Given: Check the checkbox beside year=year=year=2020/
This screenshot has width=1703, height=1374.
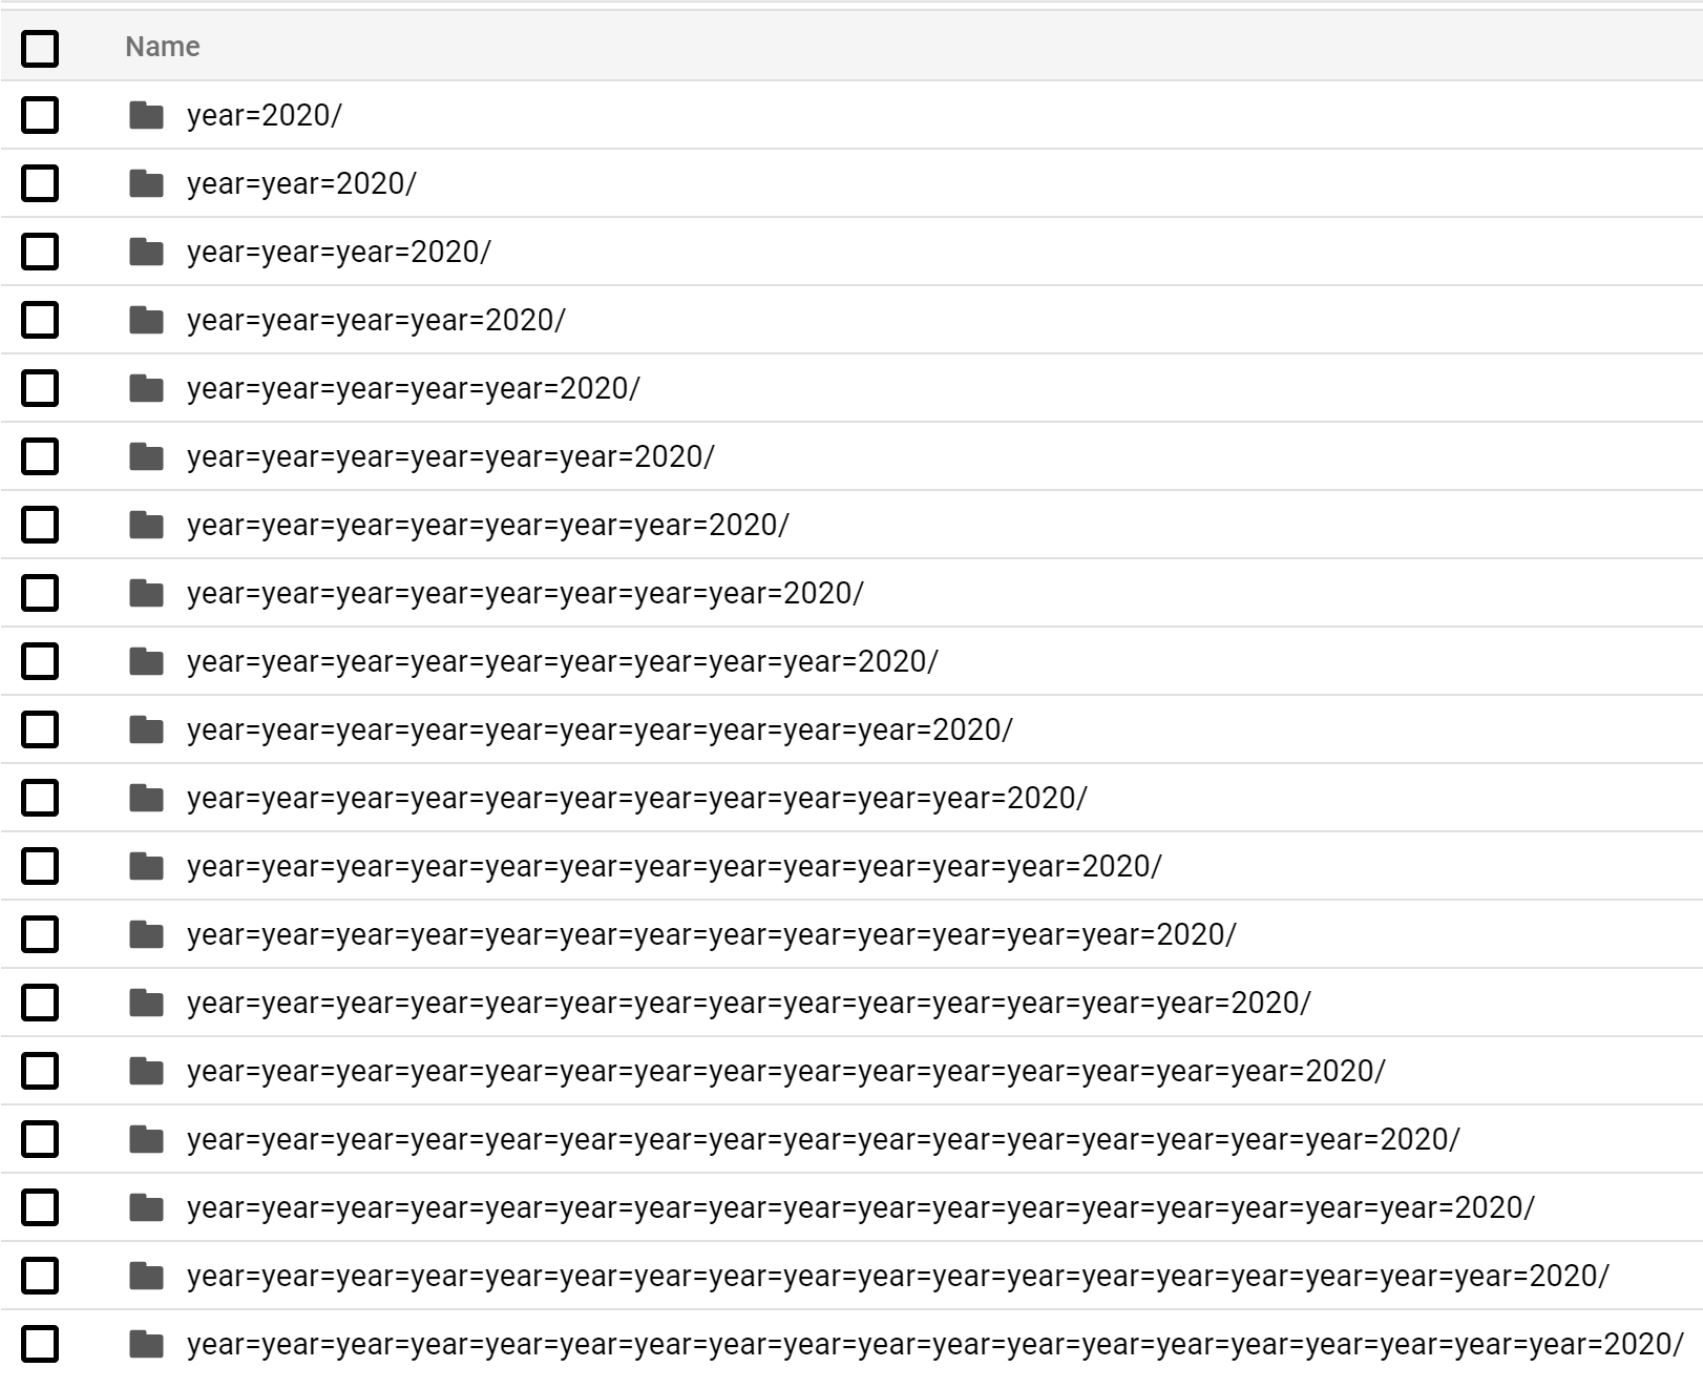Looking at the screenshot, I should [x=40, y=254].
